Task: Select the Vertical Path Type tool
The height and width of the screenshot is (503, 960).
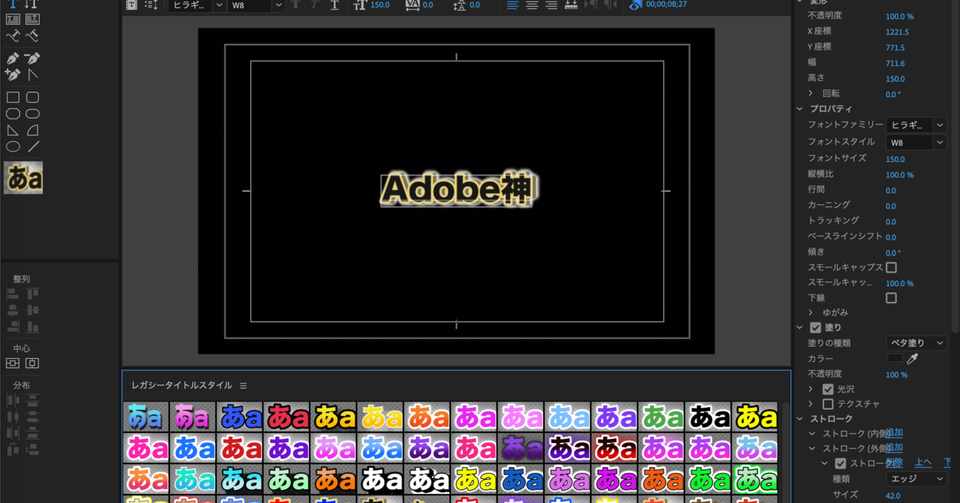Action: (32, 36)
